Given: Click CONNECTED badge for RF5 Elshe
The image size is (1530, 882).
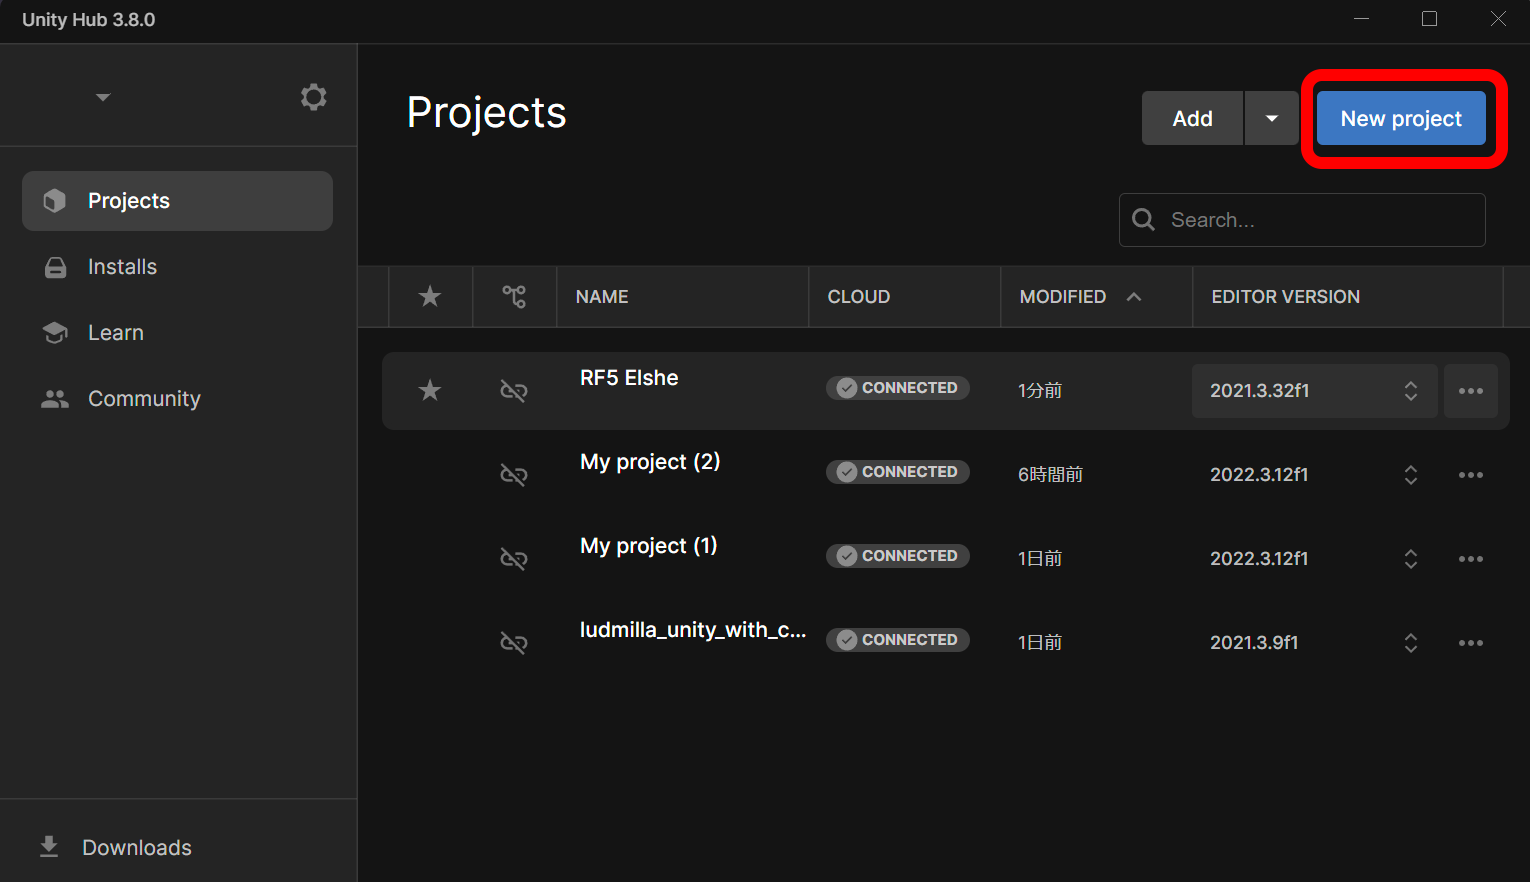Looking at the screenshot, I should coord(898,388).
